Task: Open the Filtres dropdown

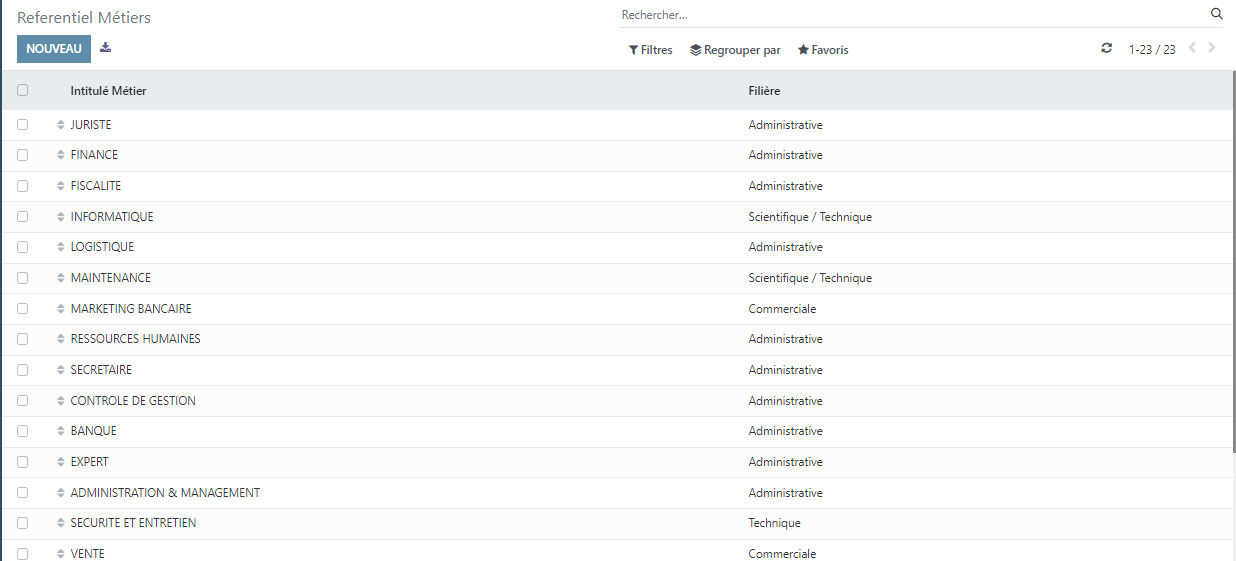Action: pos(650,49)
